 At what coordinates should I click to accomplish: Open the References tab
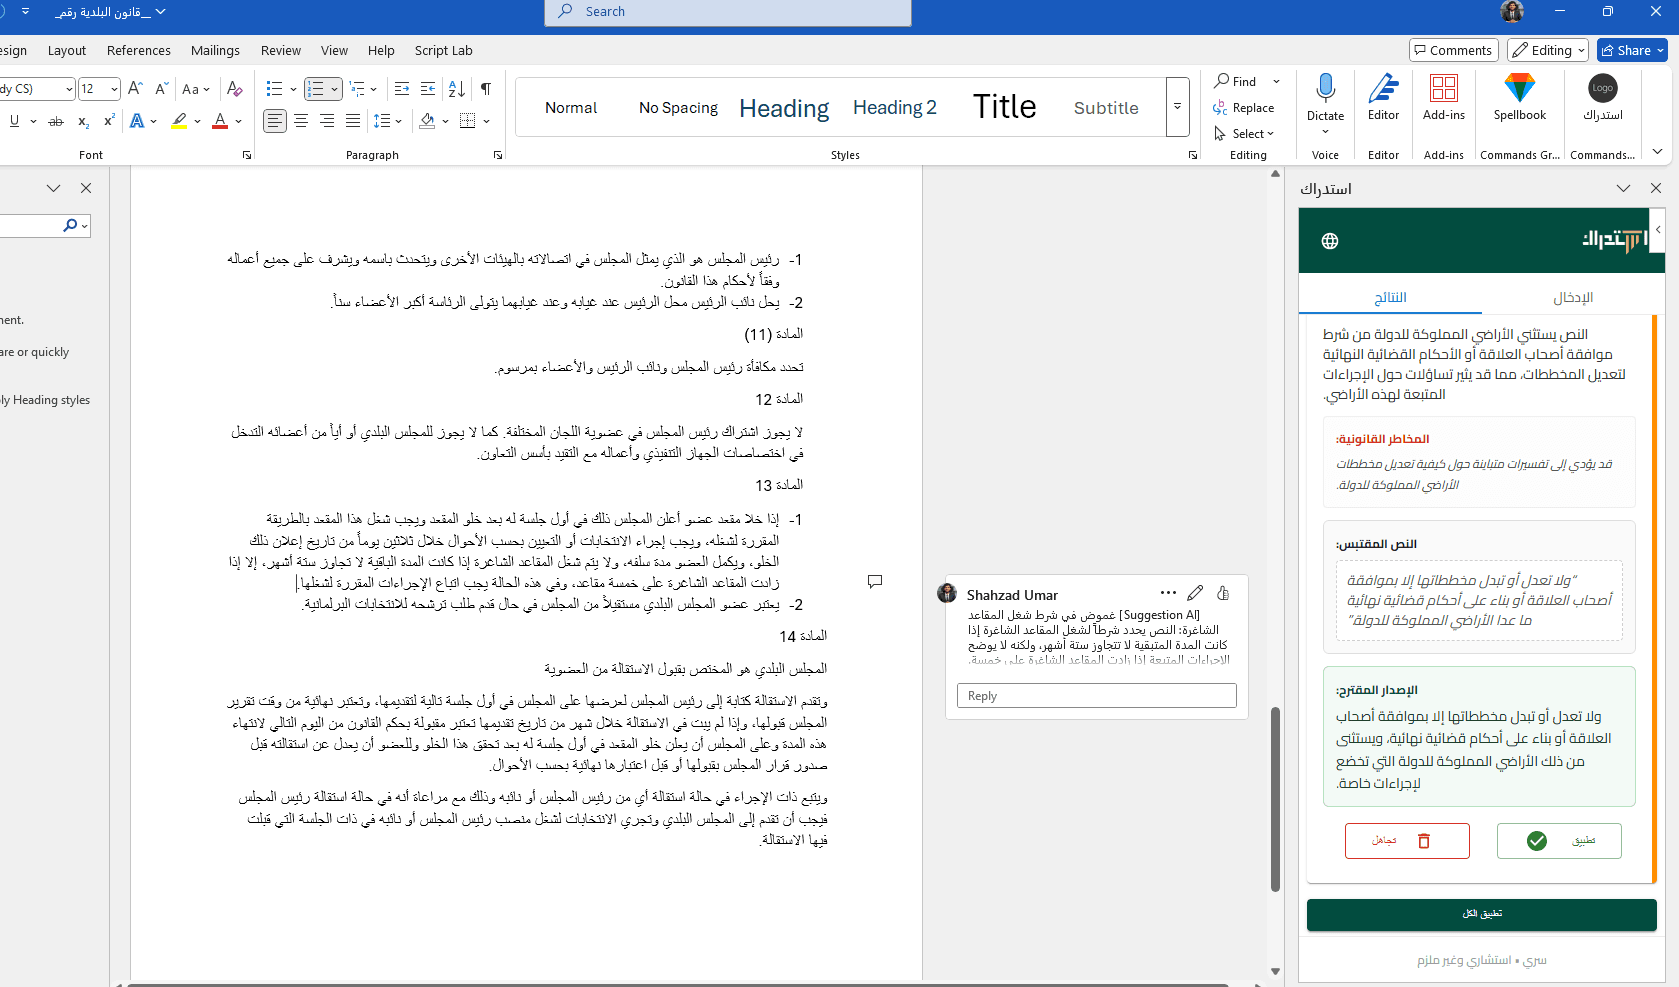point(139,50)
